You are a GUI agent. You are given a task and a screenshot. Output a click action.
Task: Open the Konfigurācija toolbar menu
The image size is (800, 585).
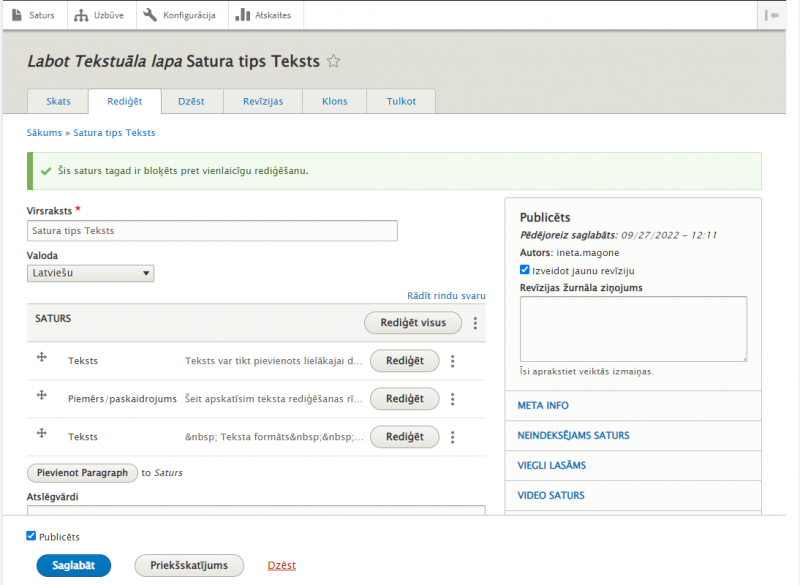point(182,15)
